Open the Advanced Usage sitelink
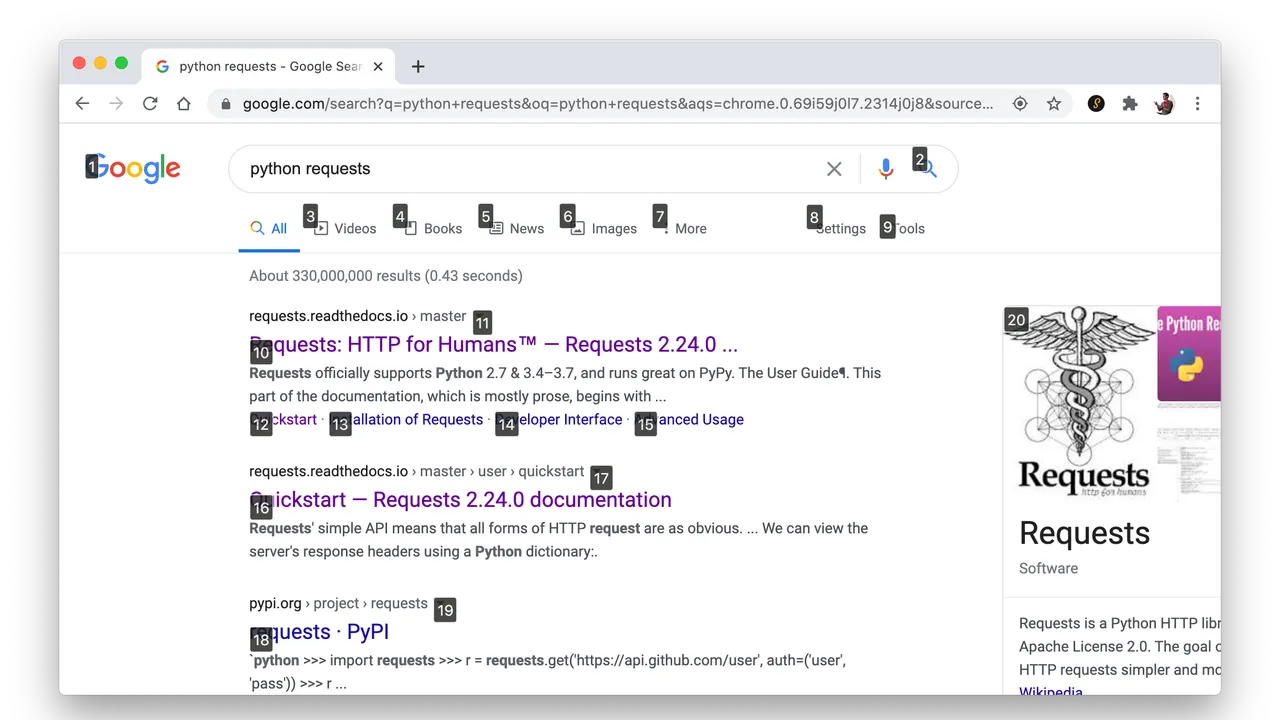 (x=689, y=420)
